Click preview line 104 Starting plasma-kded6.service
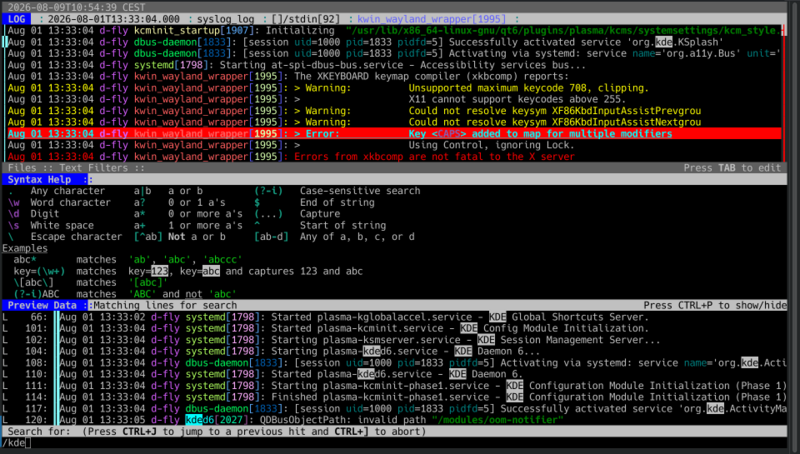This screenshot has height=454, width=800. point(394,351)
